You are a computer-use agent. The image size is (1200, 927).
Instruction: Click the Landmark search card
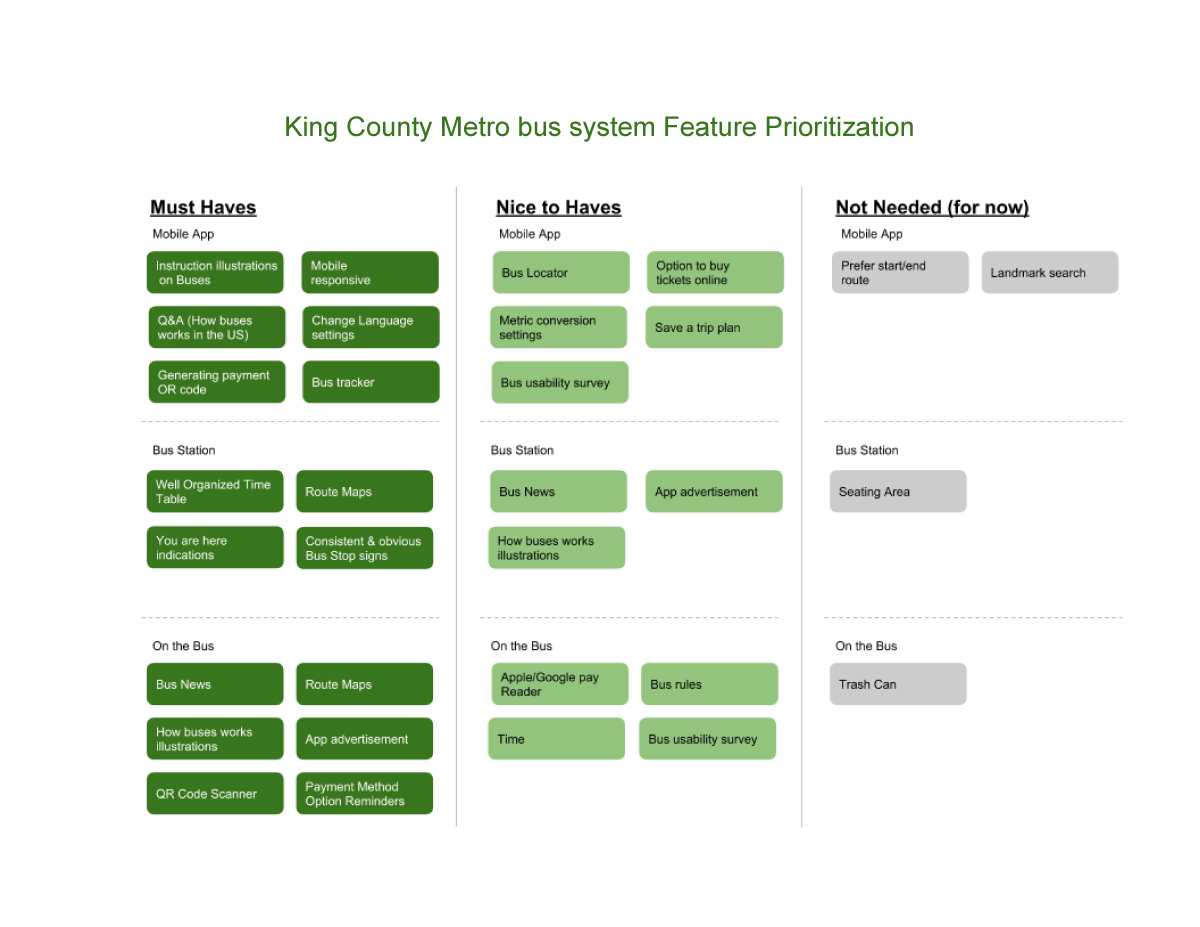tap(1050, 272)
